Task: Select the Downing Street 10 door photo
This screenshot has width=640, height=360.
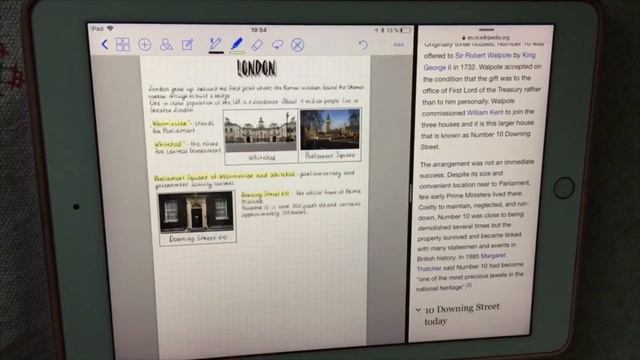Action: [x=196, y=212]
